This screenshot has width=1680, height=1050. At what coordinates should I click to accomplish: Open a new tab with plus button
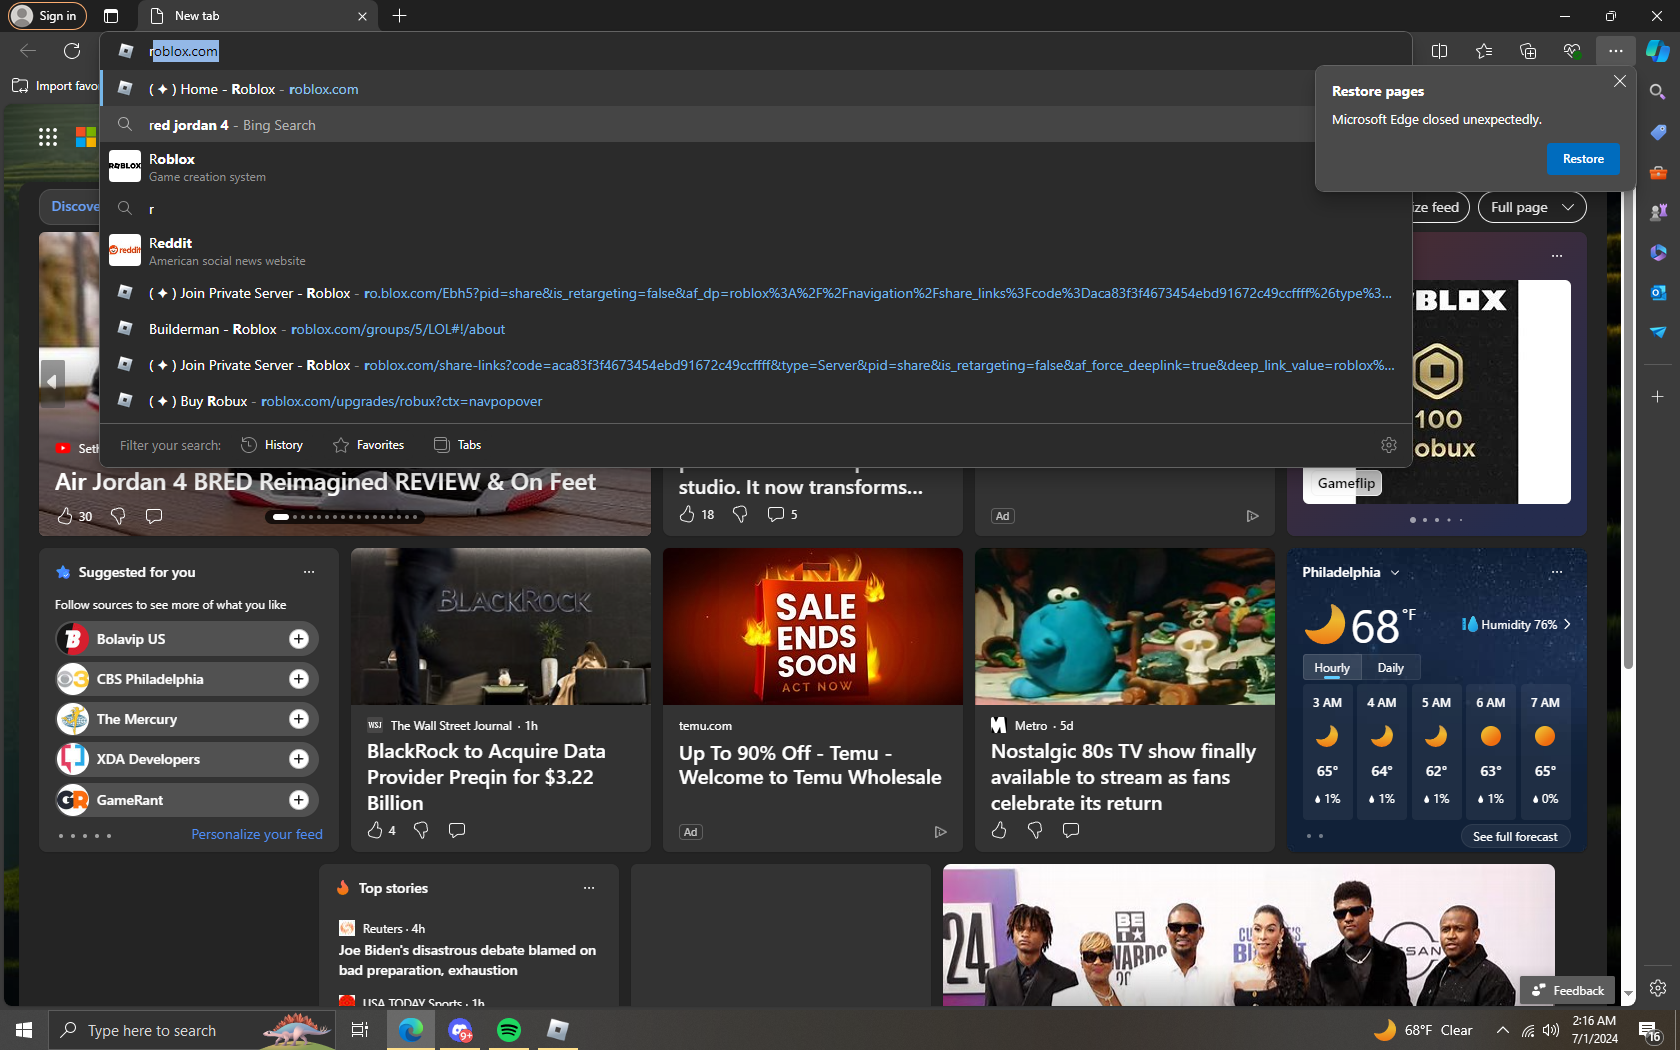399,16
